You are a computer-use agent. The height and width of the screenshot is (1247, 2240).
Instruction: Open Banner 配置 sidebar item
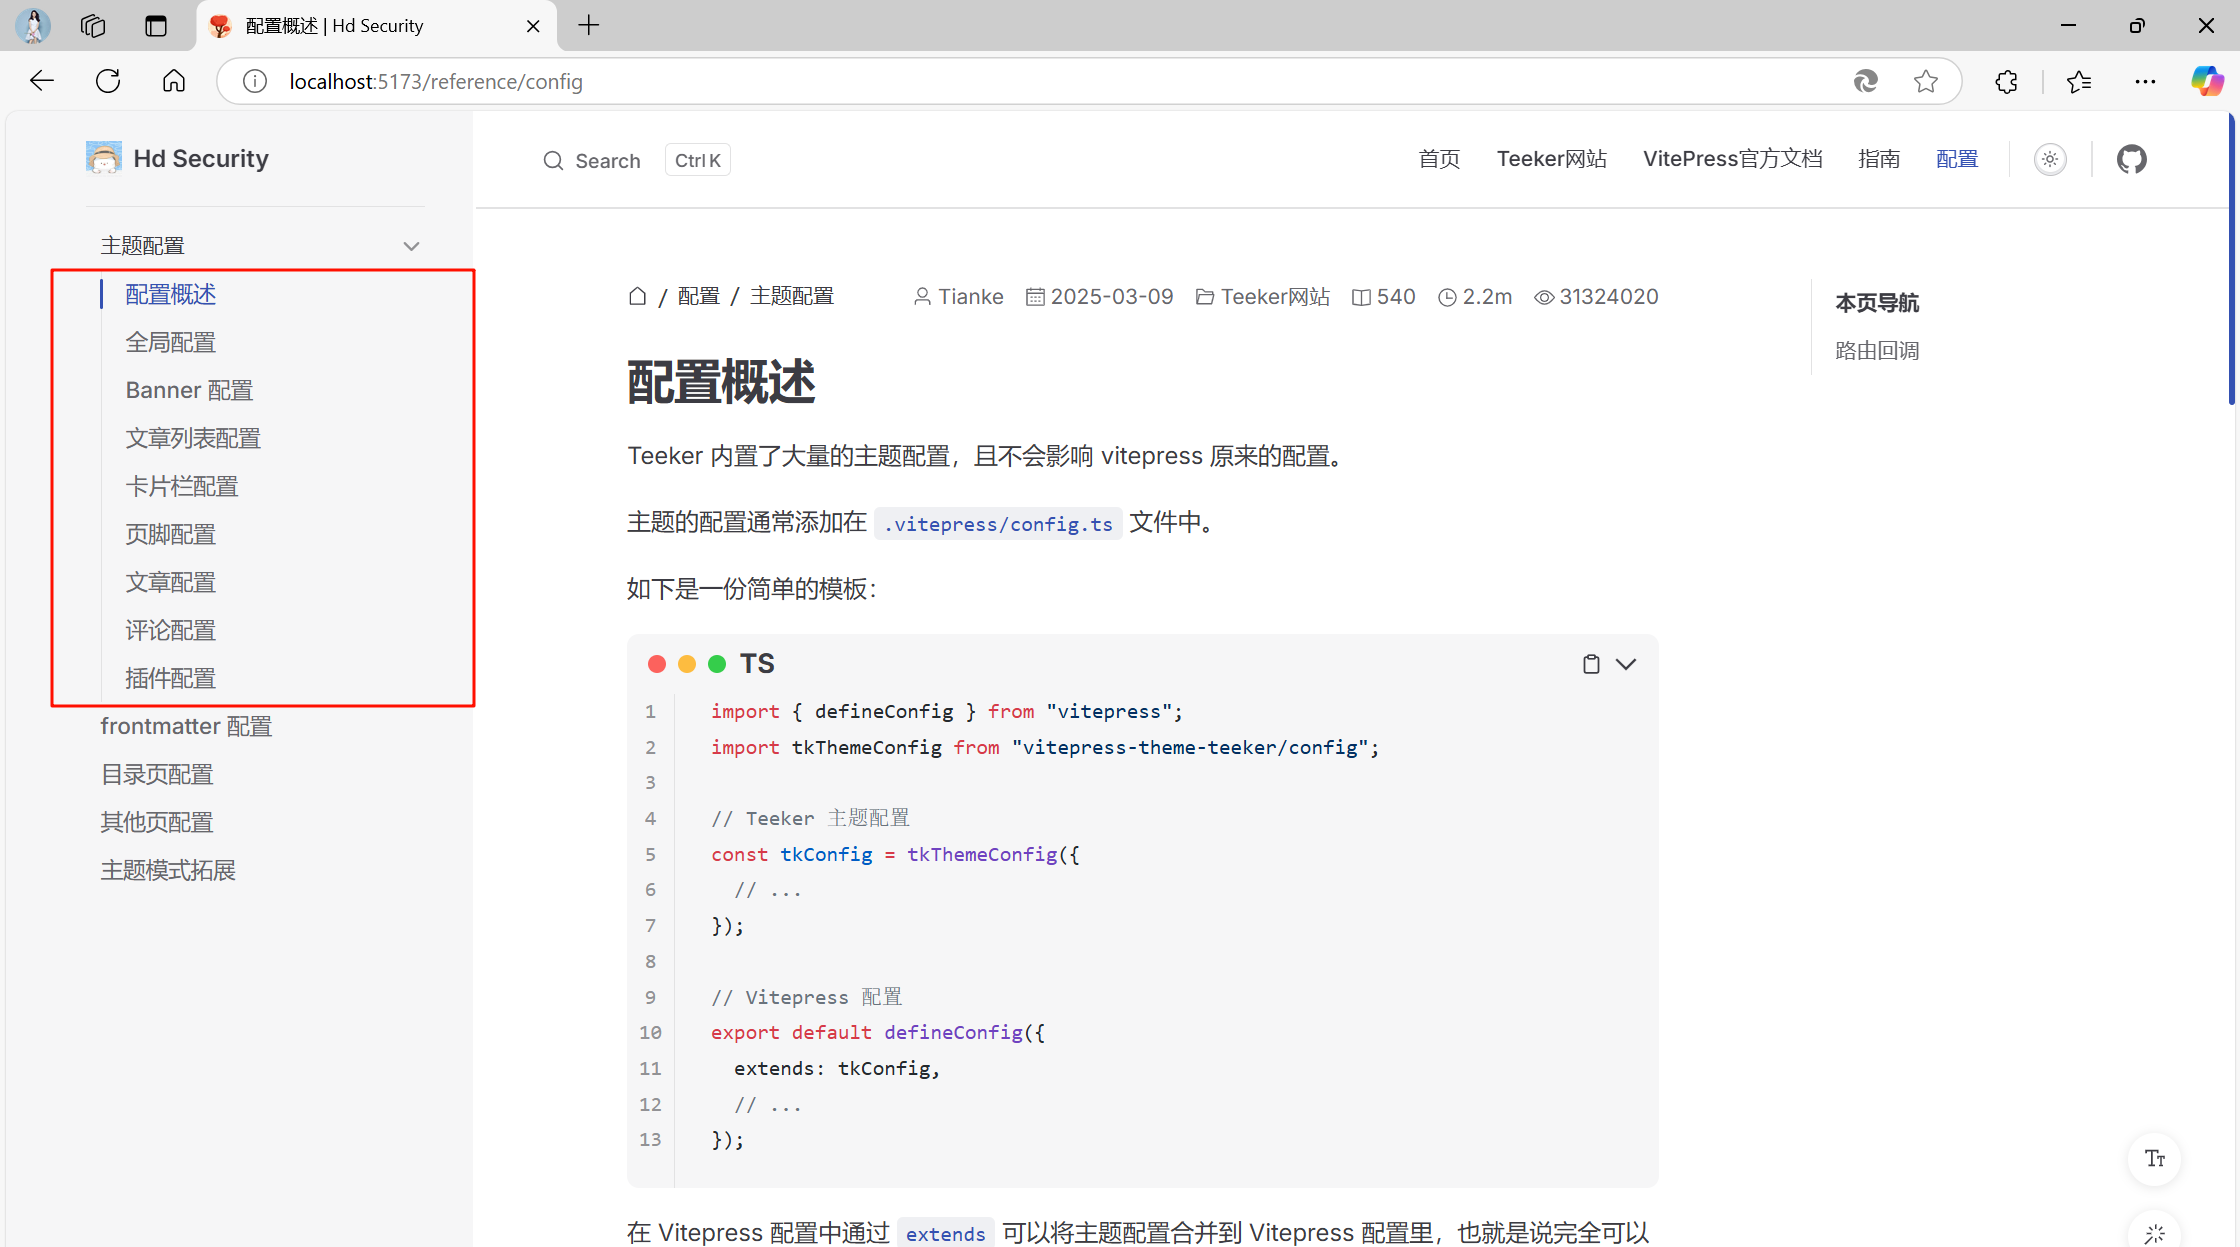click(x=189, y=390)
